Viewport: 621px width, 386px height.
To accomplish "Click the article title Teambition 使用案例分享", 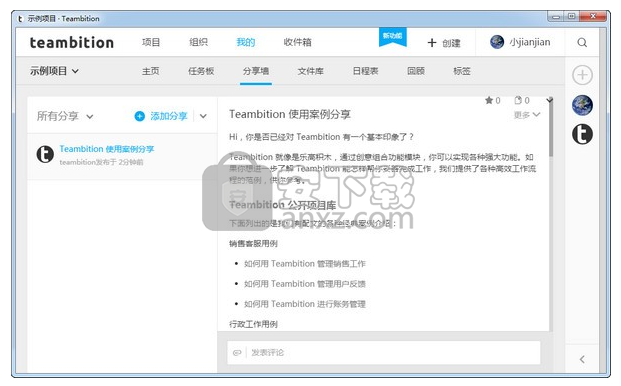I will coord(290,114).
